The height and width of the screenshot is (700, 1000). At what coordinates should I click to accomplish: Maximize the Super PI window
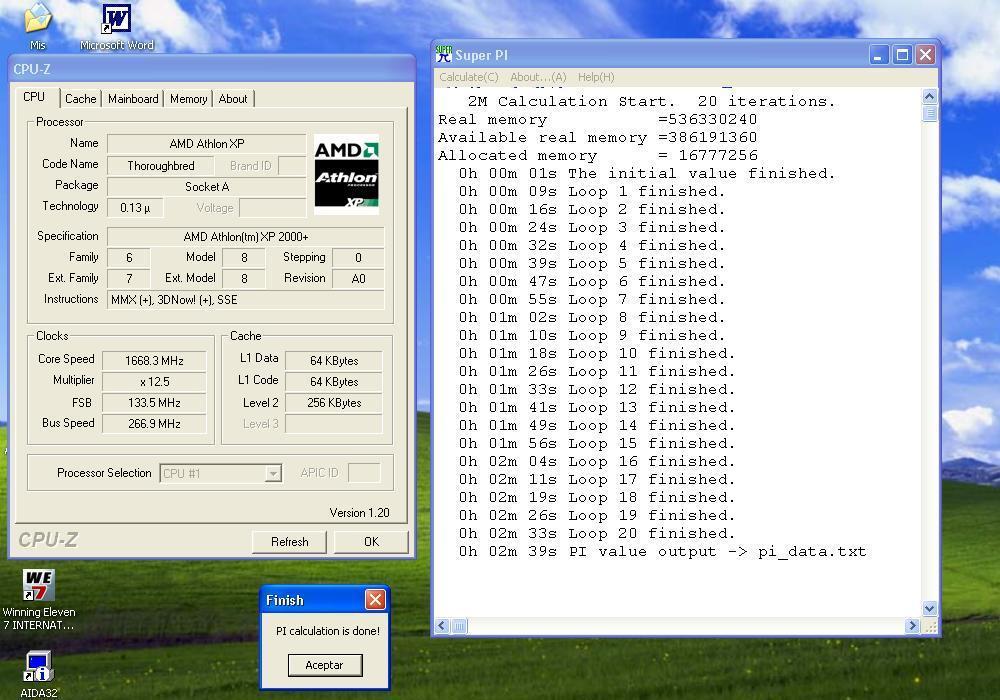(902, 55)
